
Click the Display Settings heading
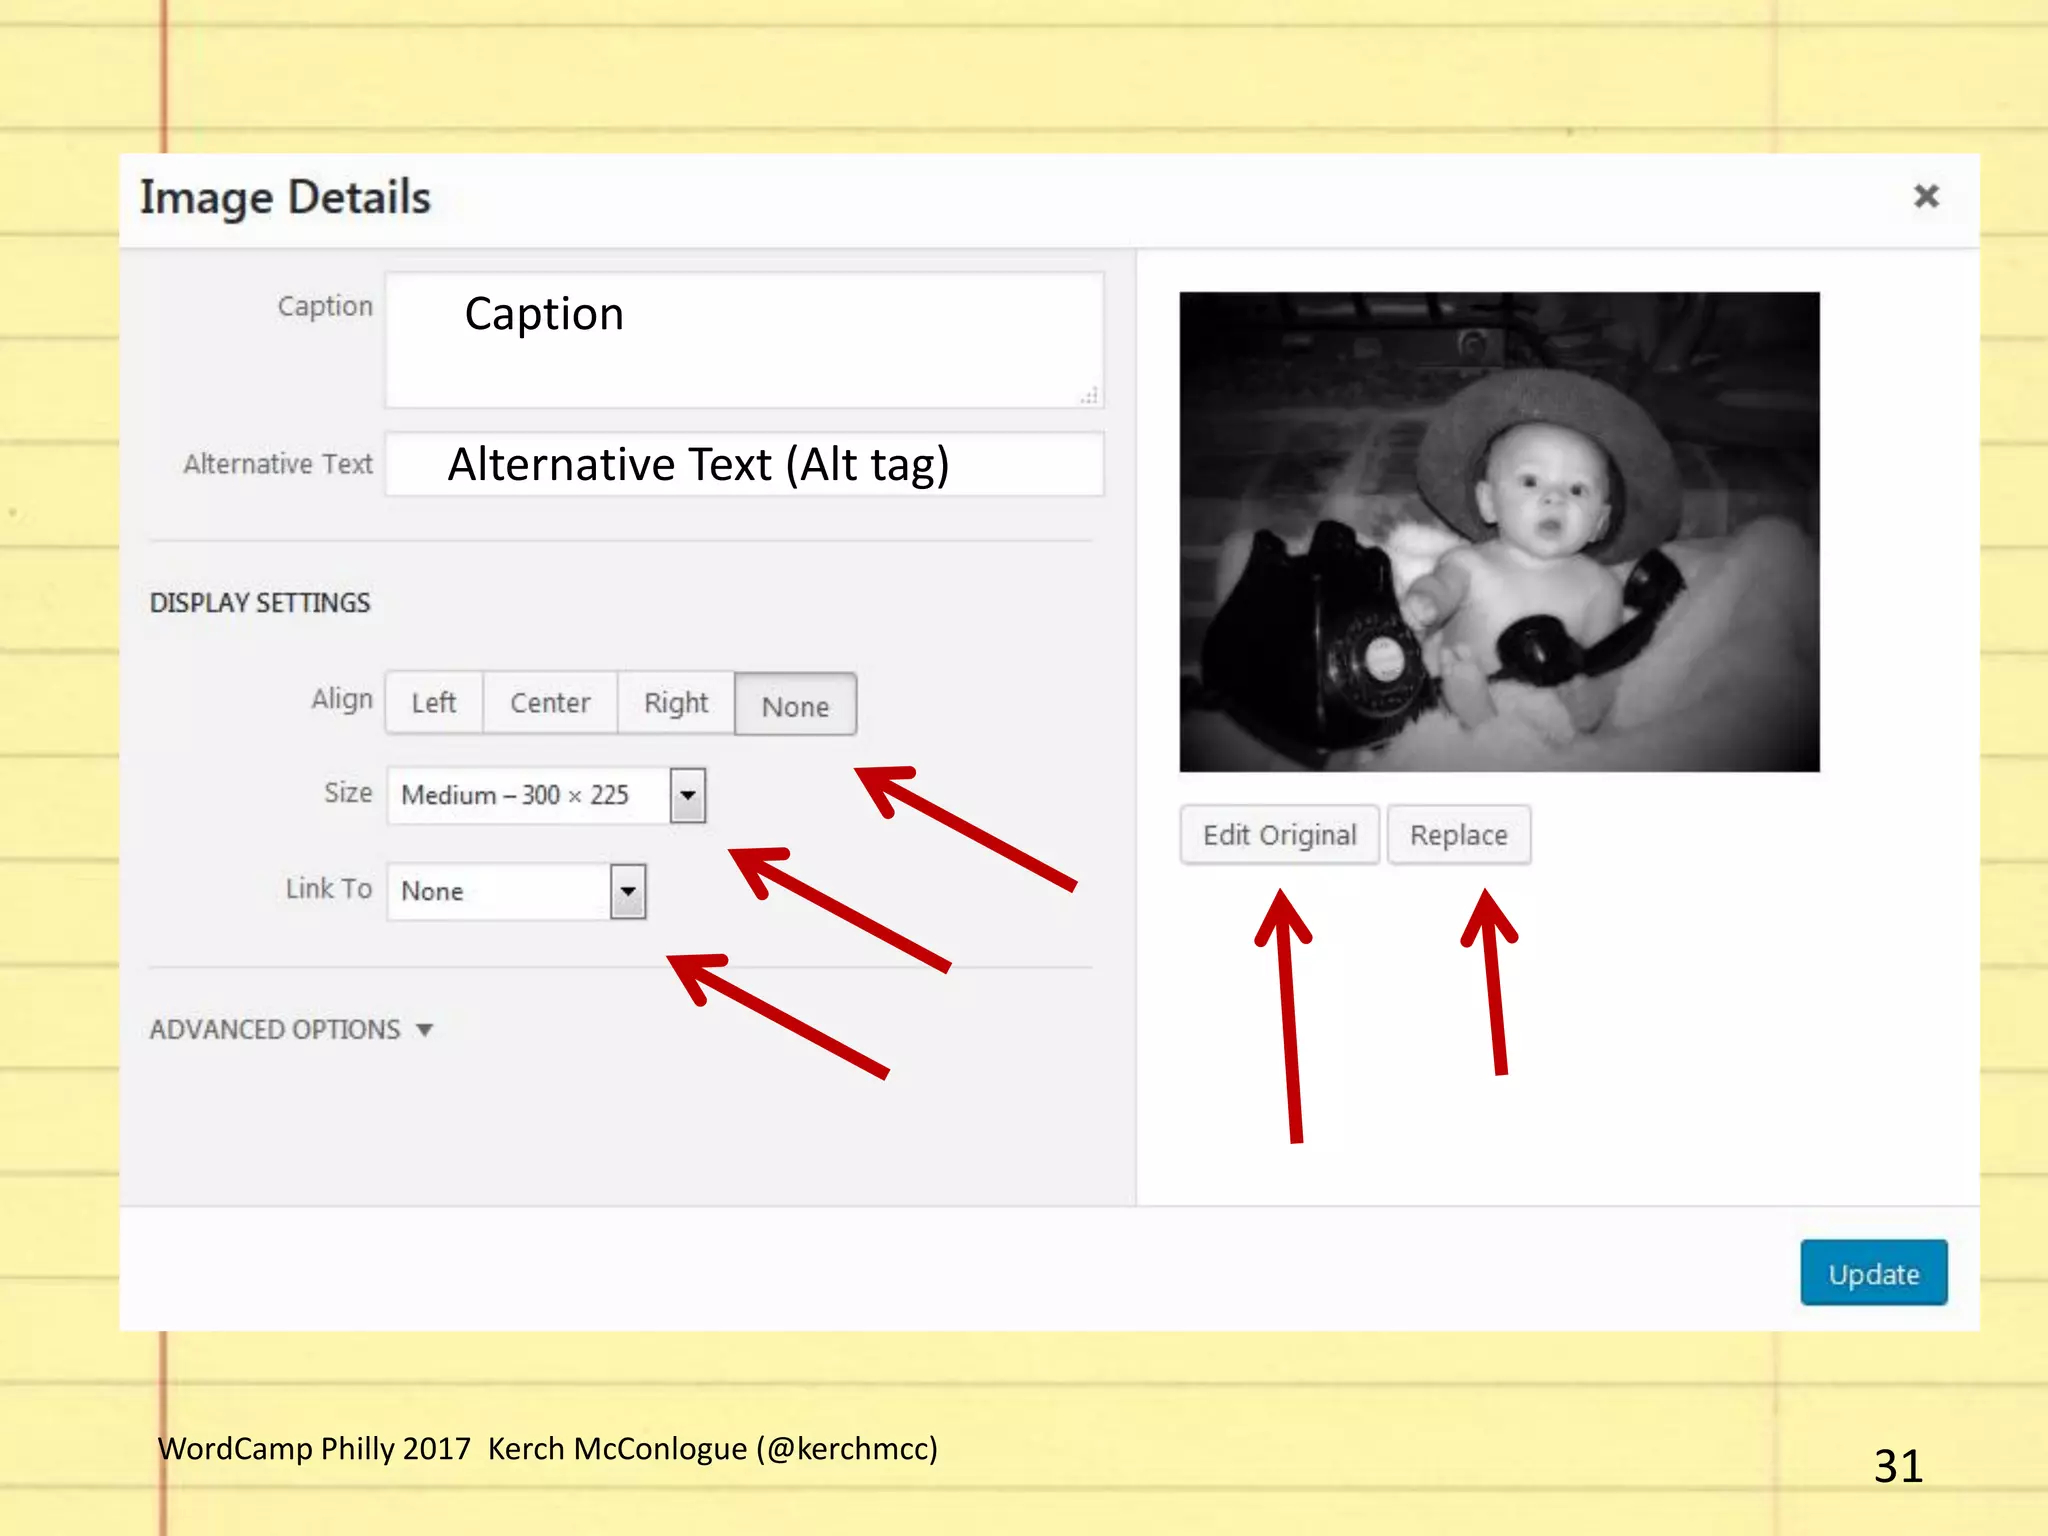[260, 603]
